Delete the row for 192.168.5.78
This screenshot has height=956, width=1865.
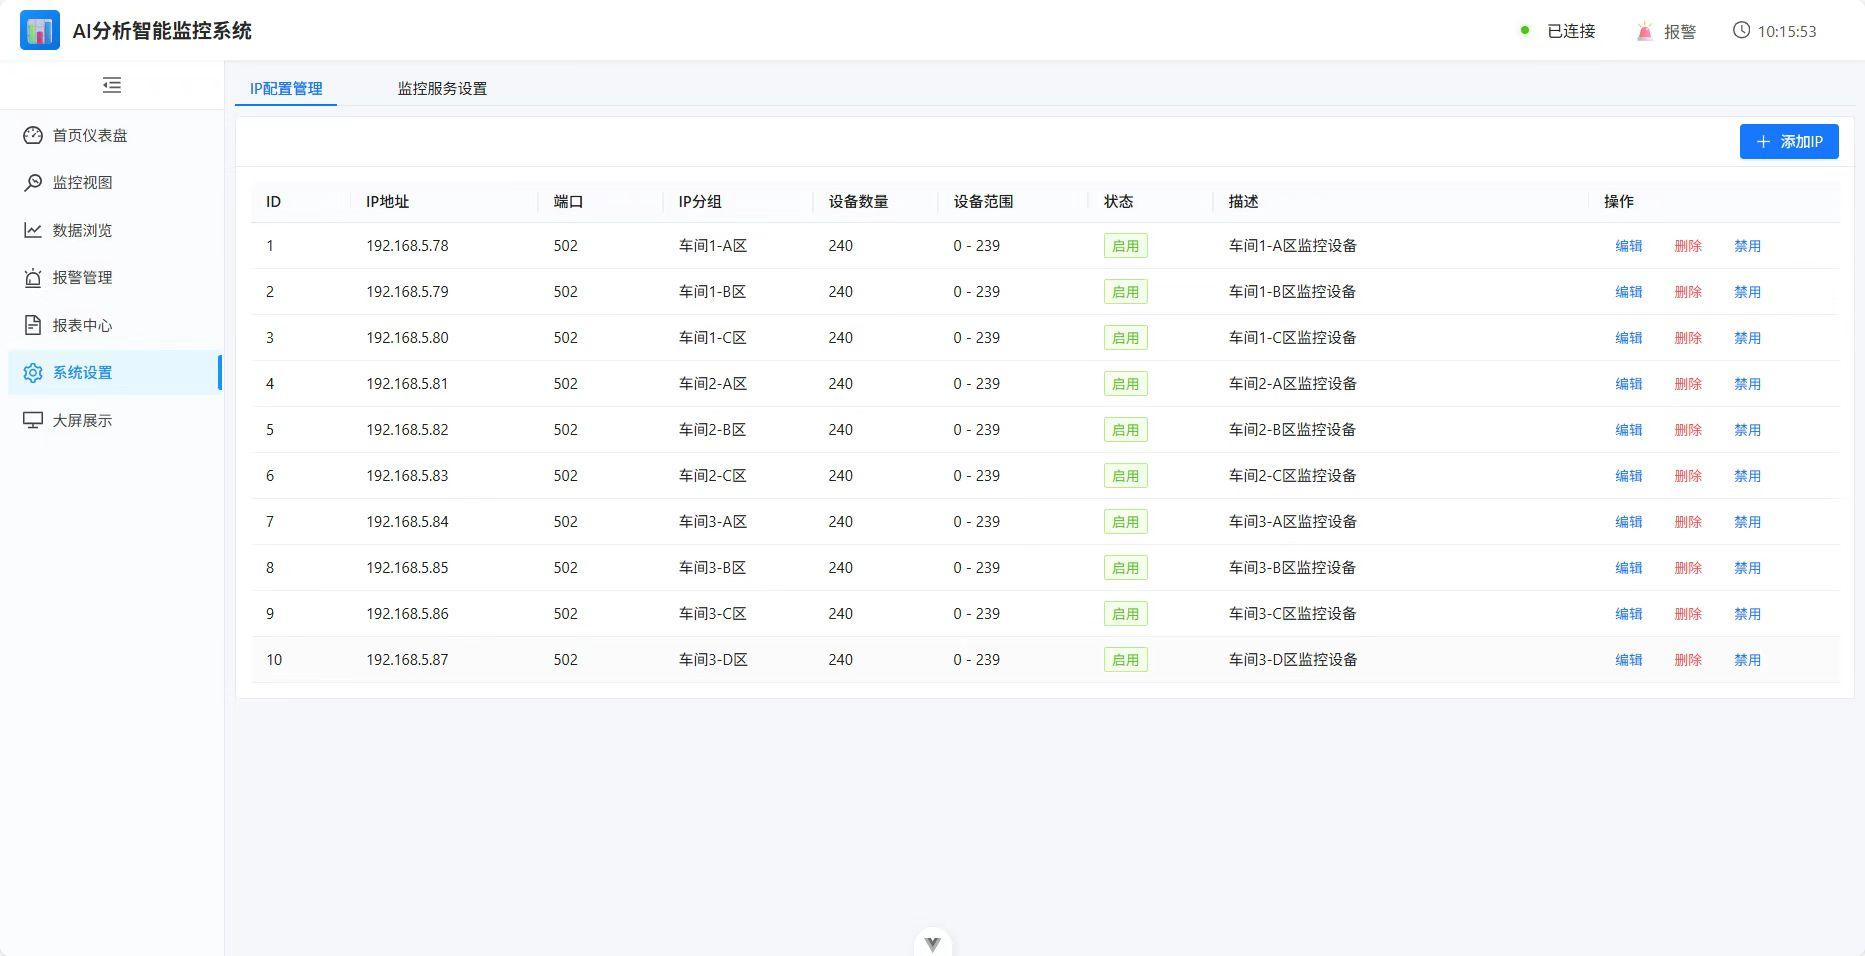1688,246
